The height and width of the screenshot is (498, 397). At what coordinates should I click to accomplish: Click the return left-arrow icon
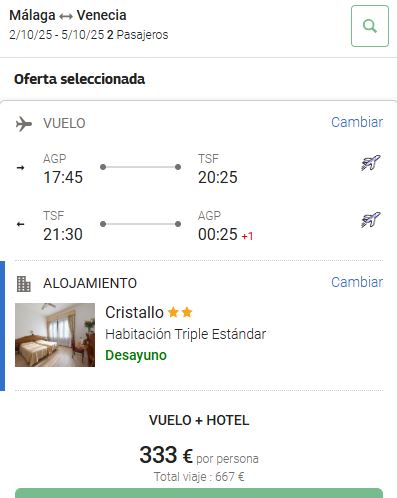[x=21, y=224]
